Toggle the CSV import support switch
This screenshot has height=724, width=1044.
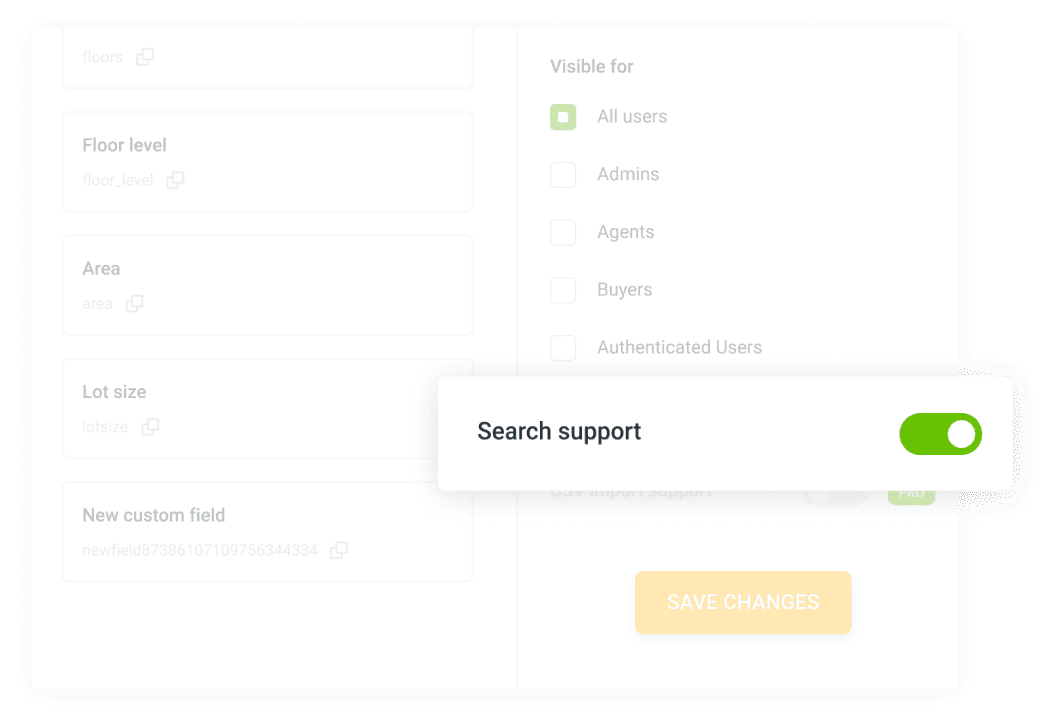coord(836,496)
